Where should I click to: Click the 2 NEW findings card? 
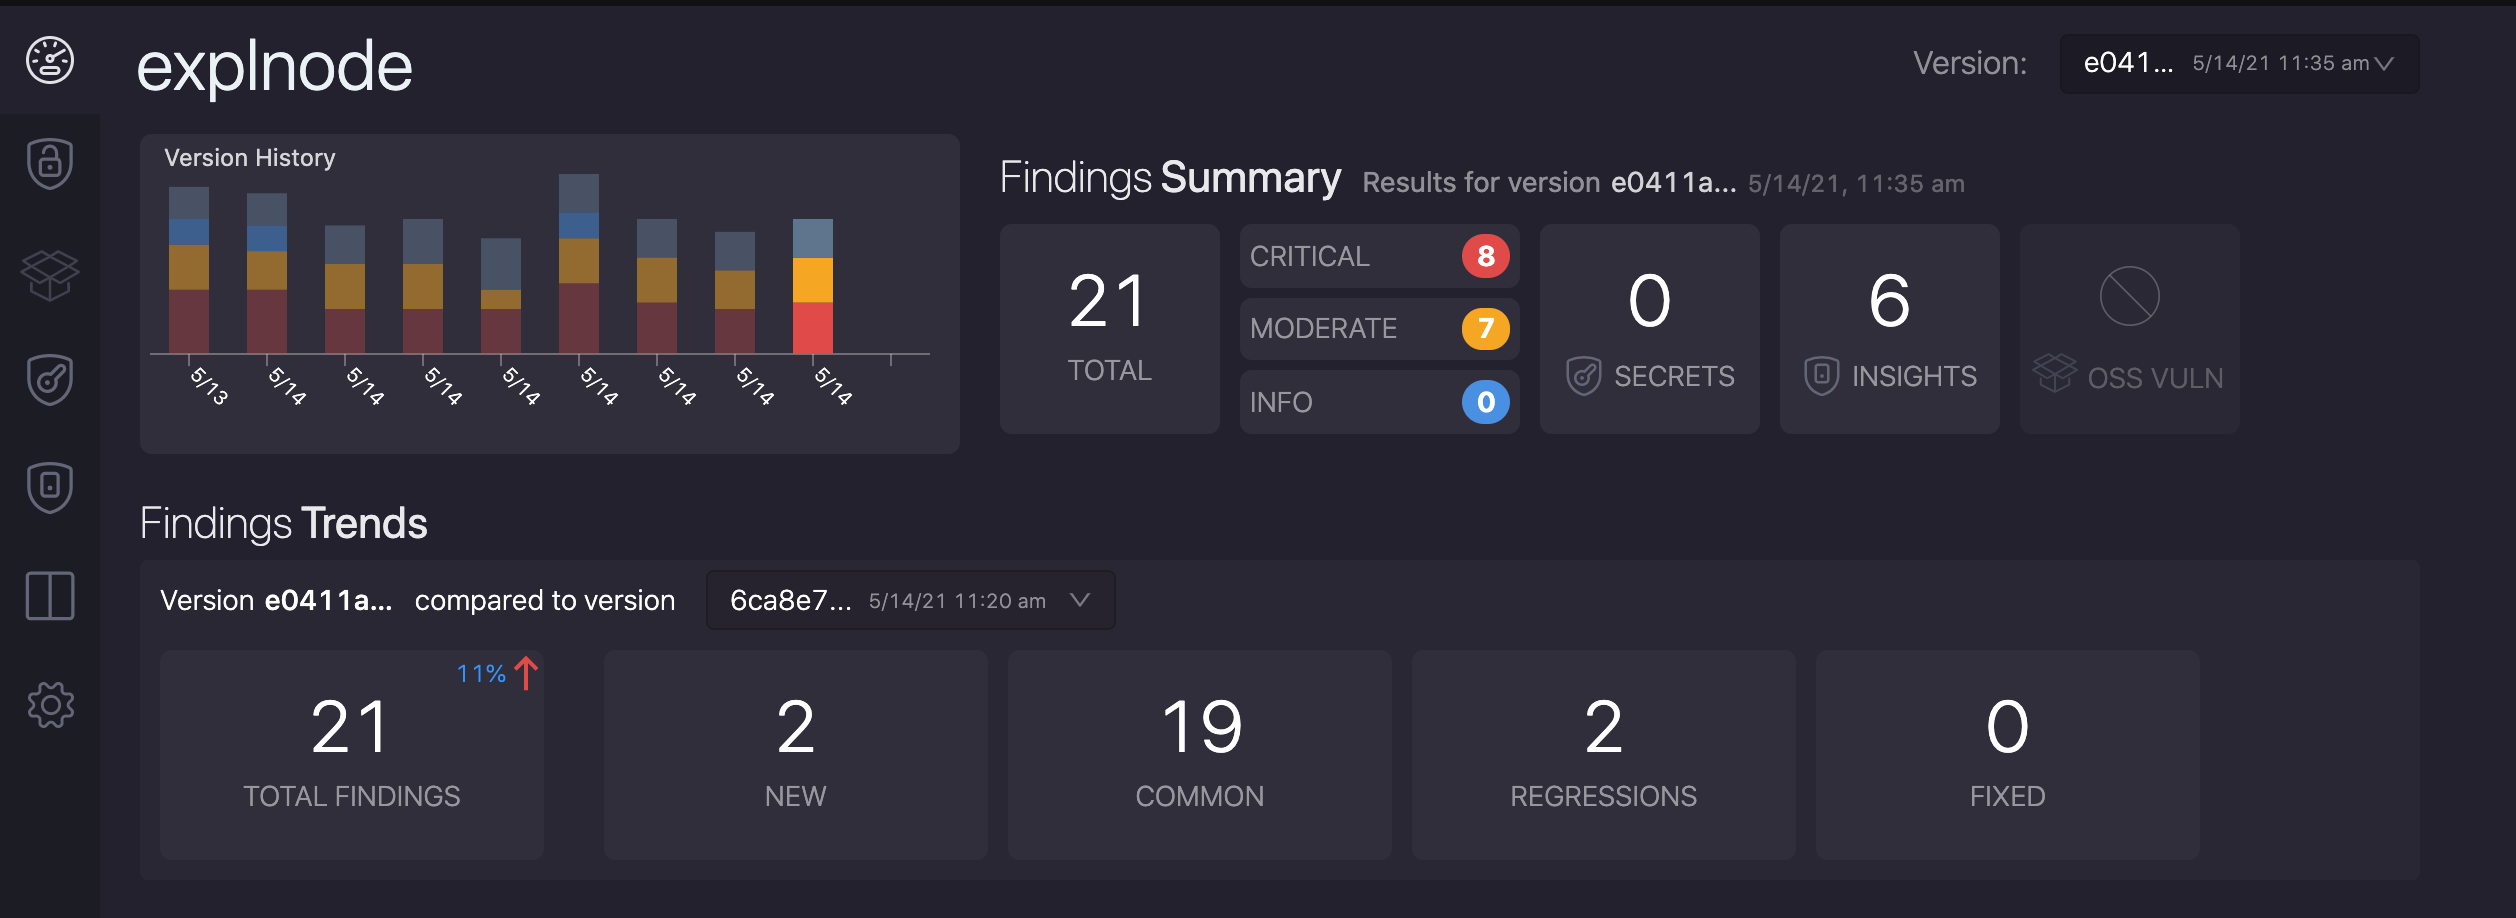click(796, 755)
